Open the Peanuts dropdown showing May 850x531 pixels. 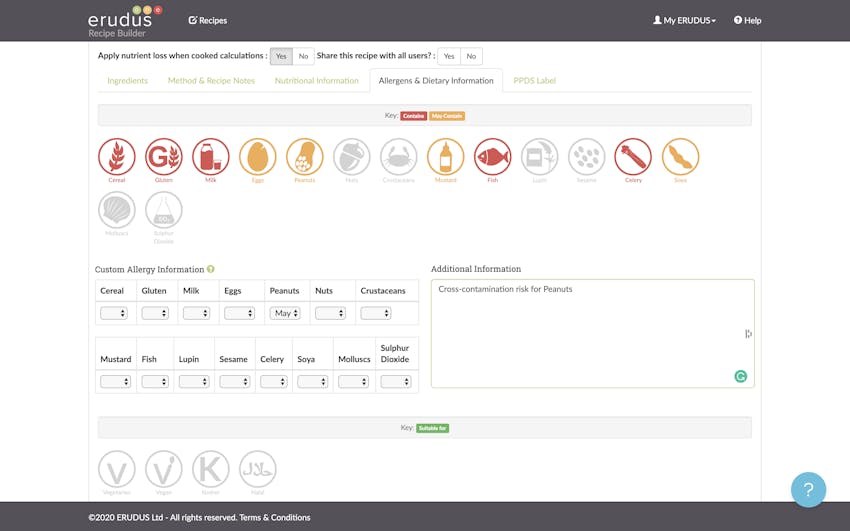[285, 313]
